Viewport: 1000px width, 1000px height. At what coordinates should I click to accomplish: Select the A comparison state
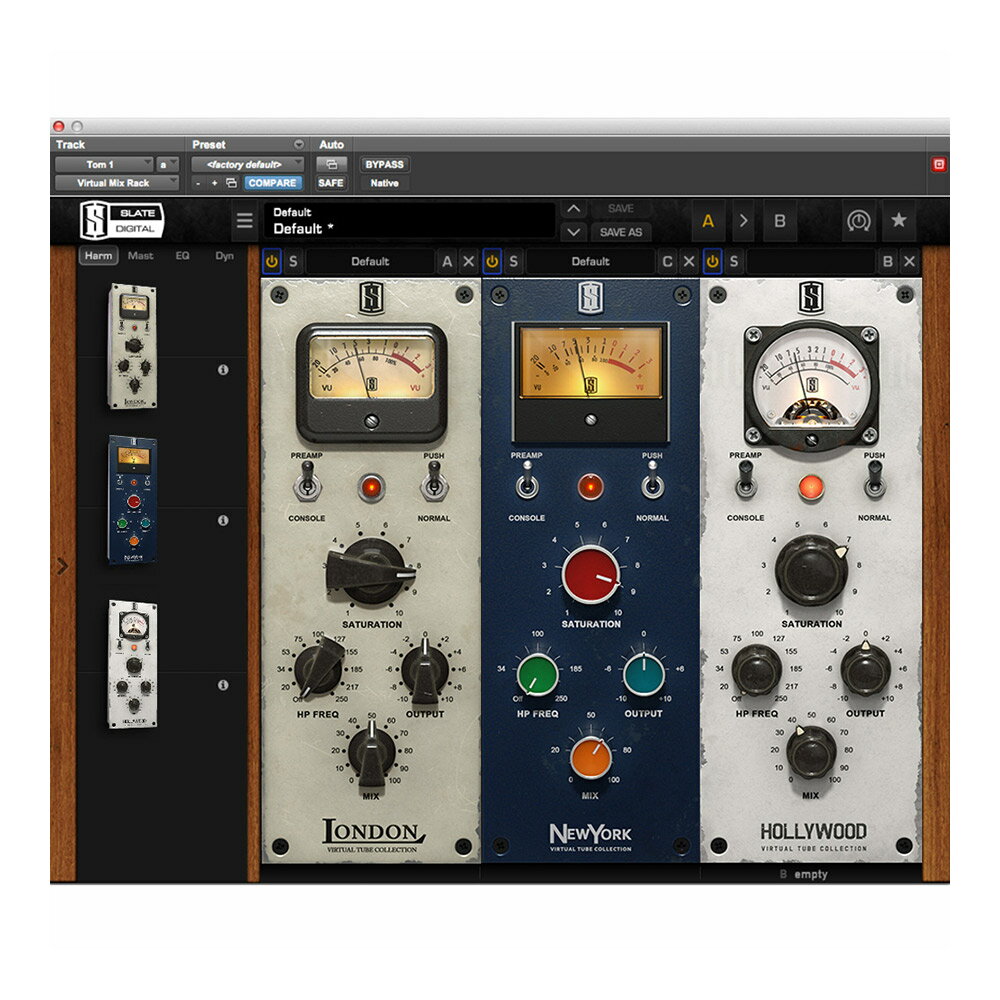708,221
